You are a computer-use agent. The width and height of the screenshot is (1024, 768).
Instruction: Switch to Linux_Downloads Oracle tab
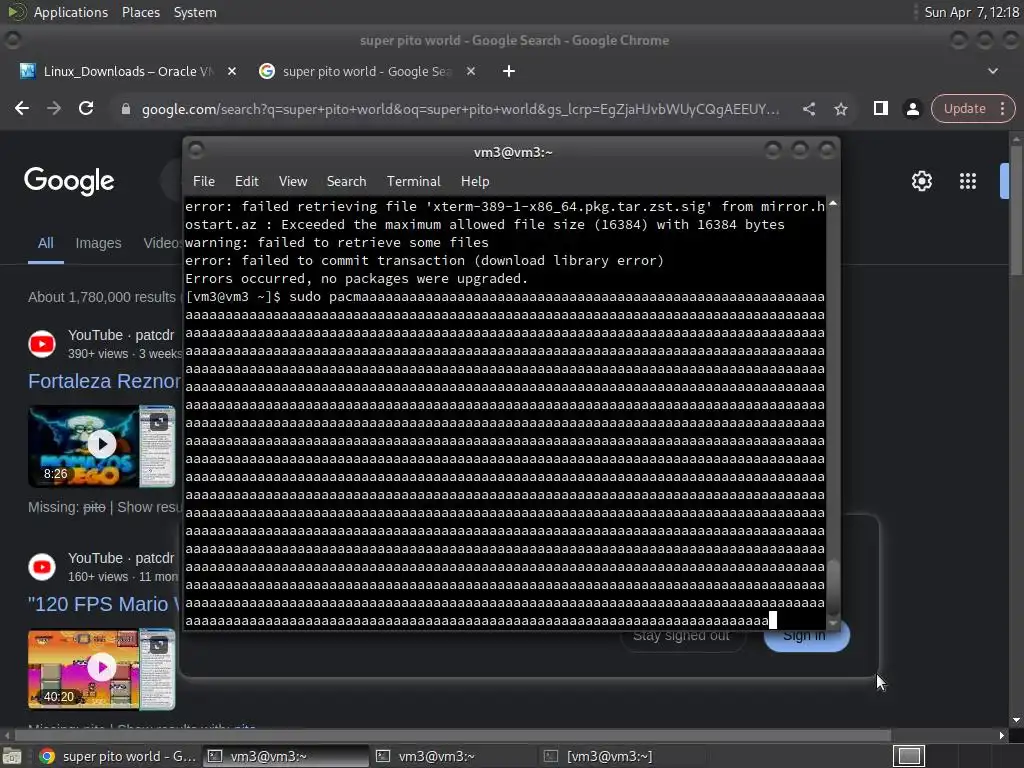point(127,71)
